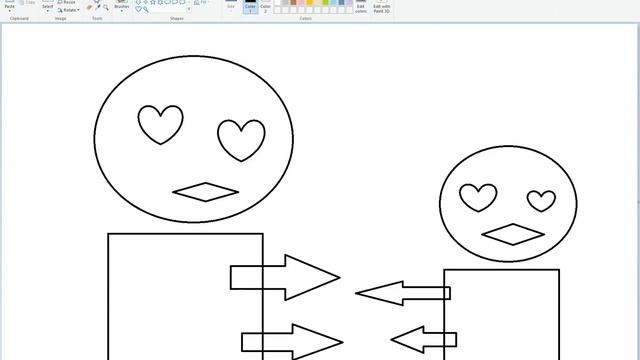
Task: Select the Eraser tool
Action: pos(89,7)
